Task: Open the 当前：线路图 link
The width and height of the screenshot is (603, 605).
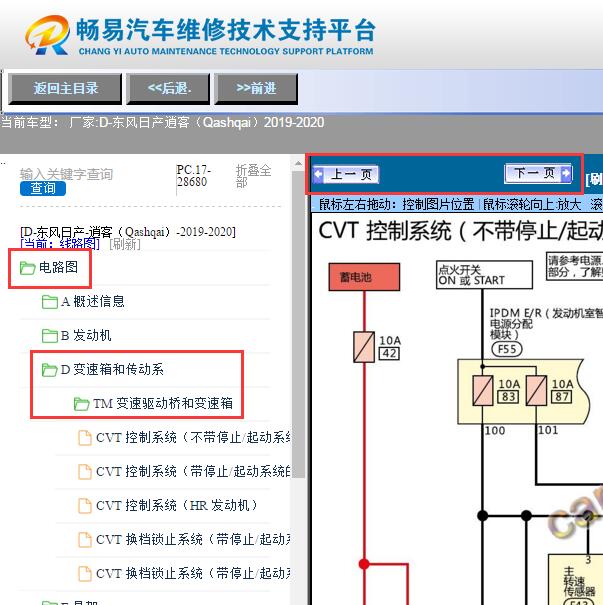Action: click(x=60, y=244)
